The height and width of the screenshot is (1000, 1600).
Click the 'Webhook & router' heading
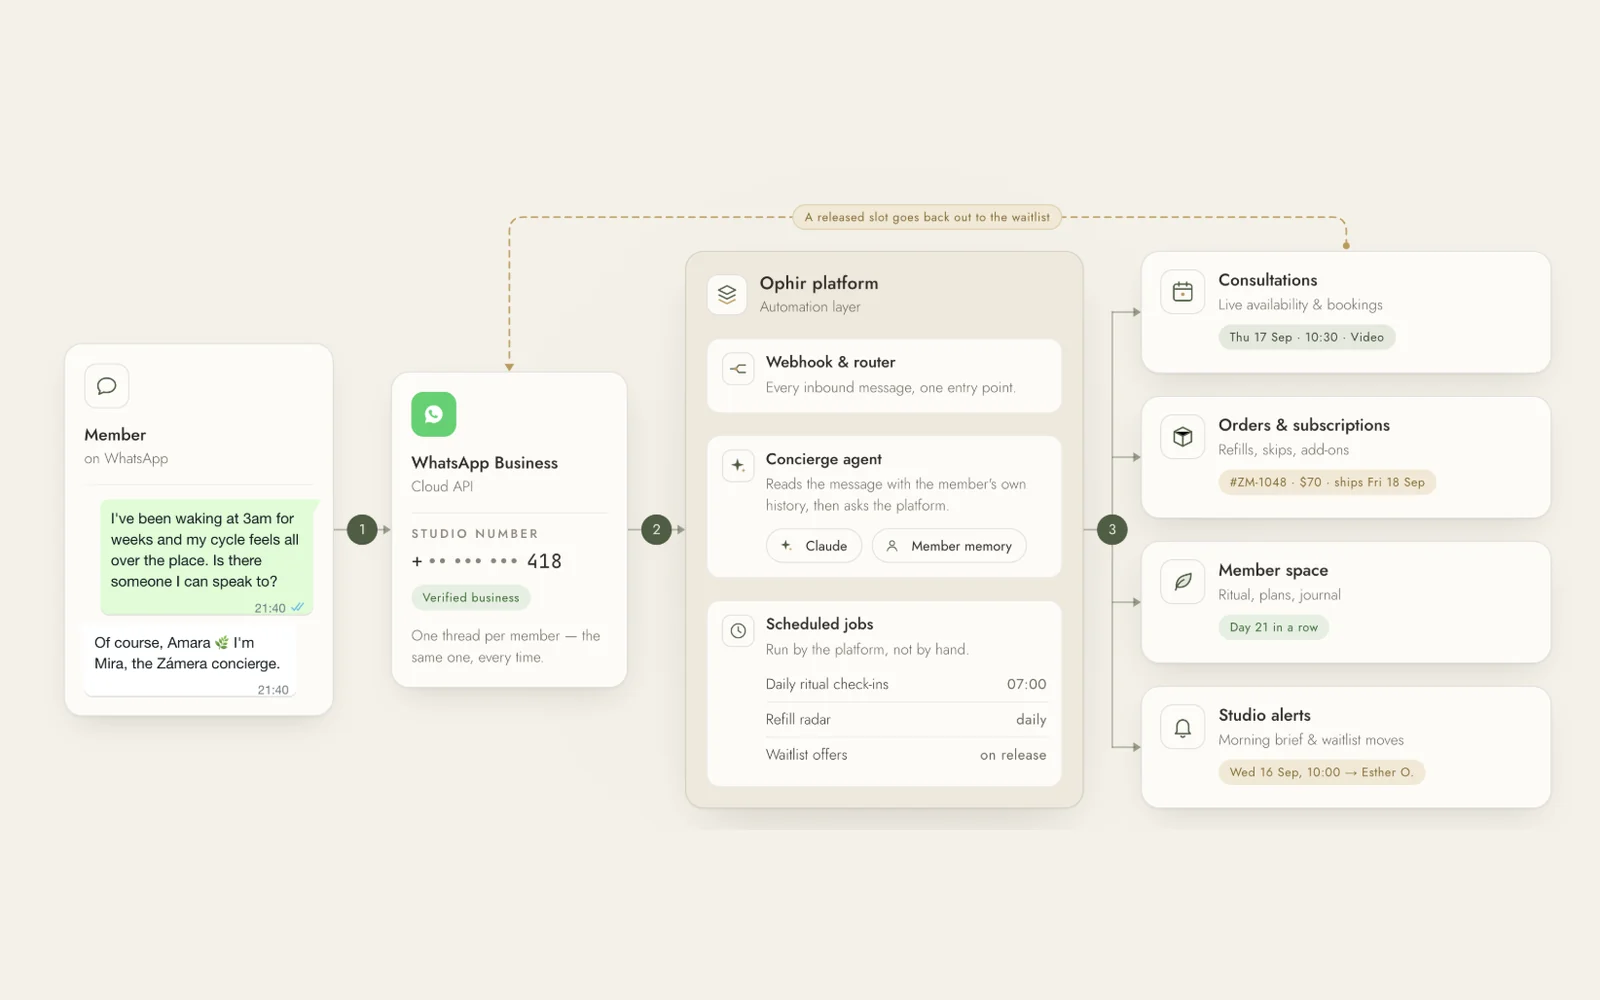(x=830, y=362)
